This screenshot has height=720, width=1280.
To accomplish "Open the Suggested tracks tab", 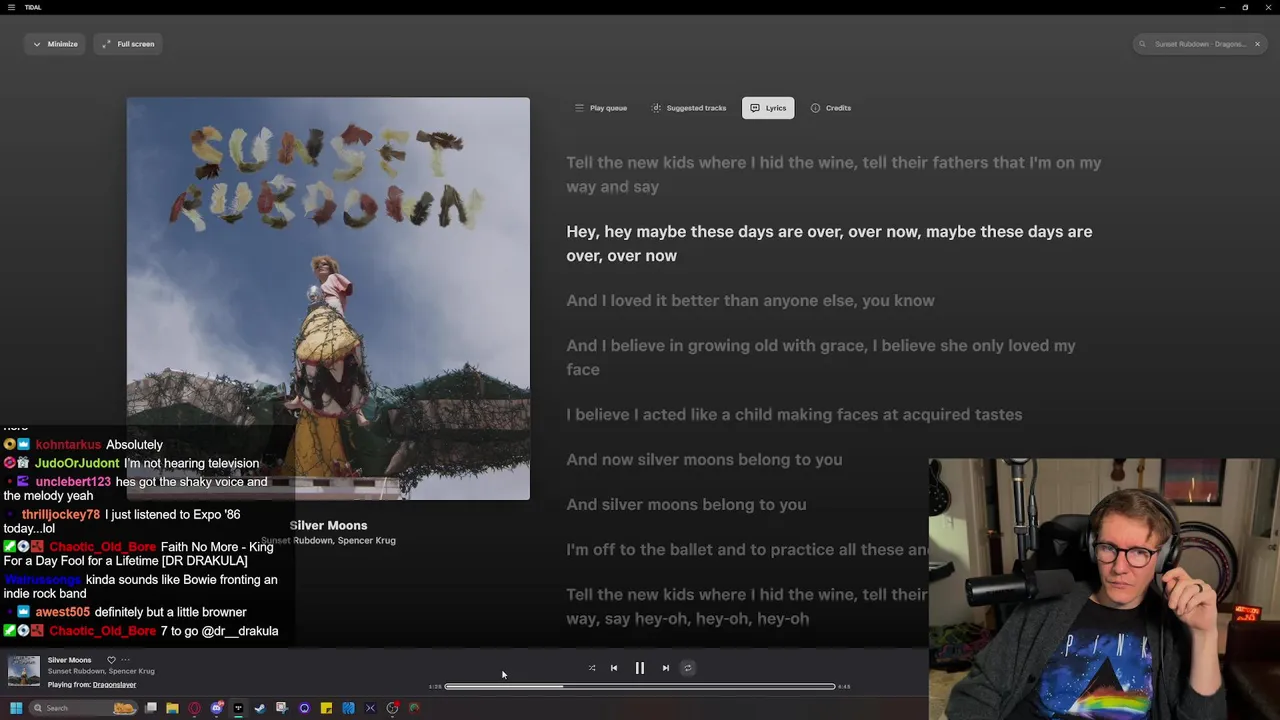I will click(689, 108).
